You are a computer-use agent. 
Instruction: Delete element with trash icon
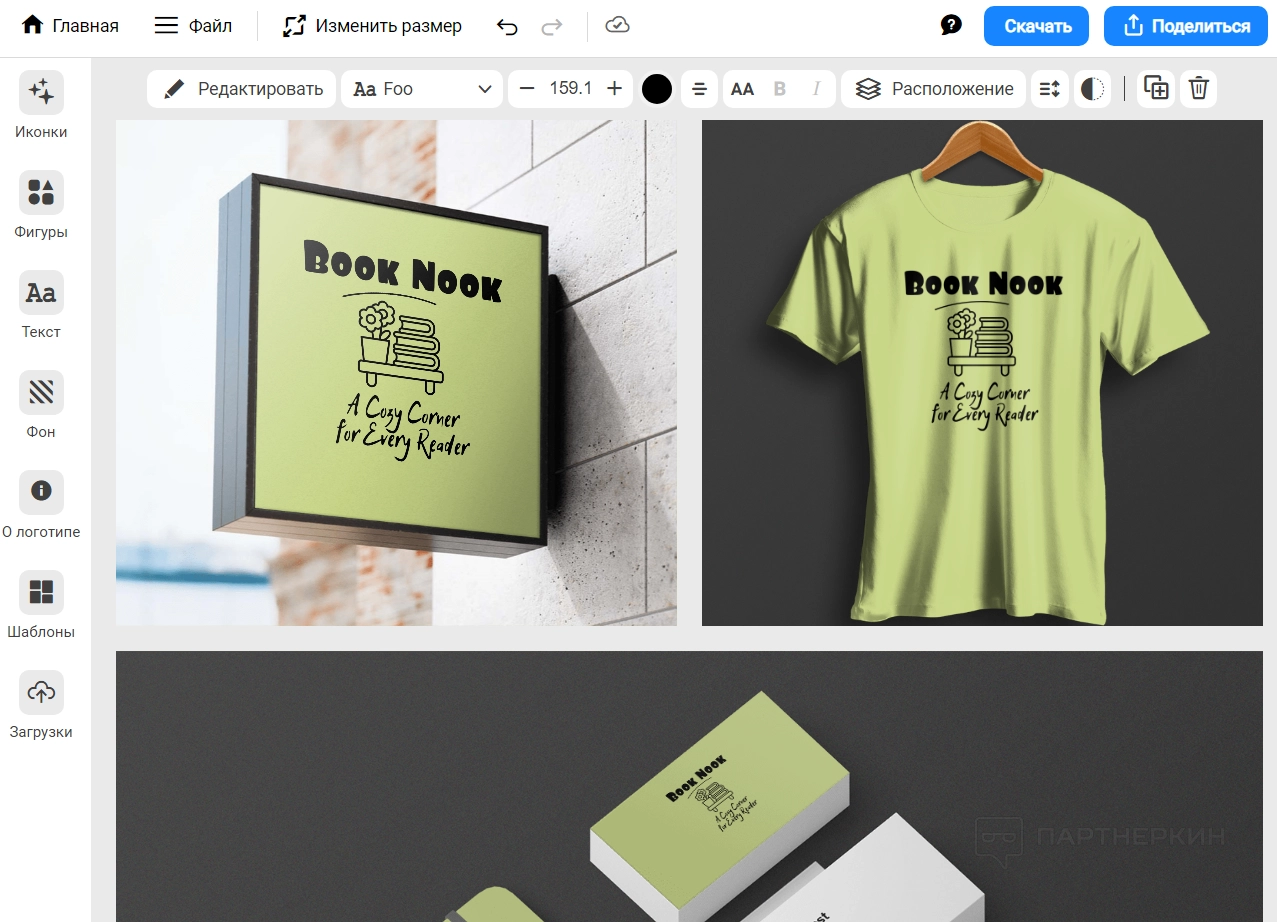click(x=1198, y=89)
